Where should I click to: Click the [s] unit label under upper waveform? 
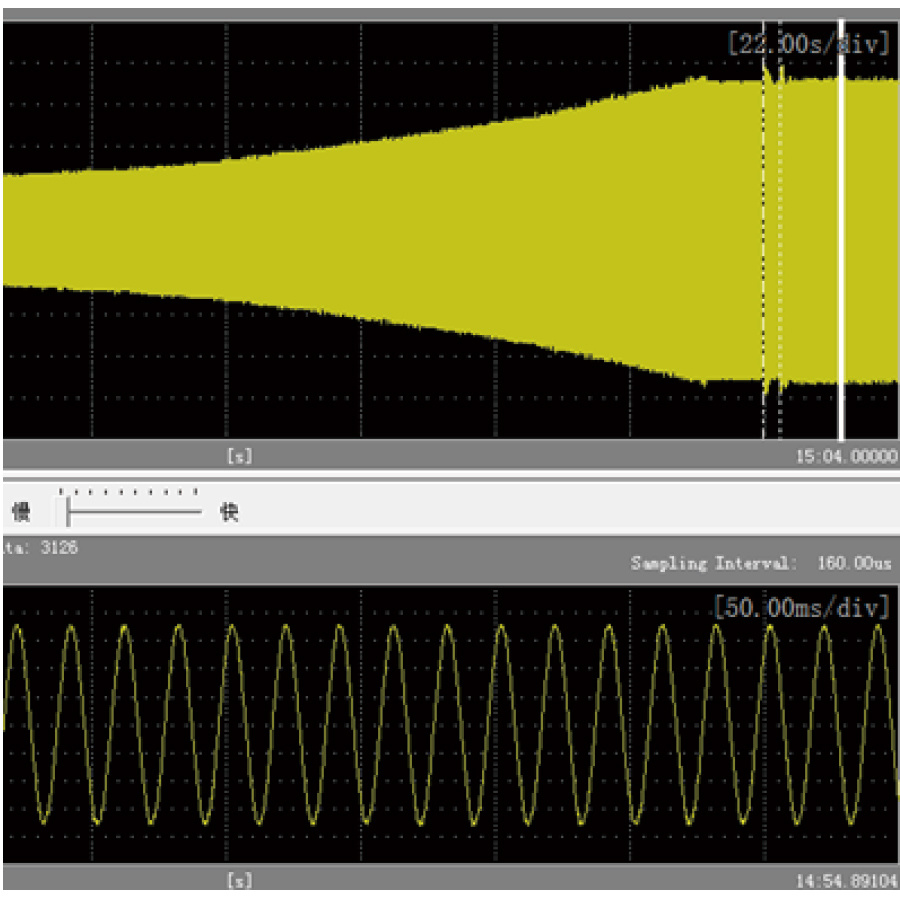click(239, 456)
